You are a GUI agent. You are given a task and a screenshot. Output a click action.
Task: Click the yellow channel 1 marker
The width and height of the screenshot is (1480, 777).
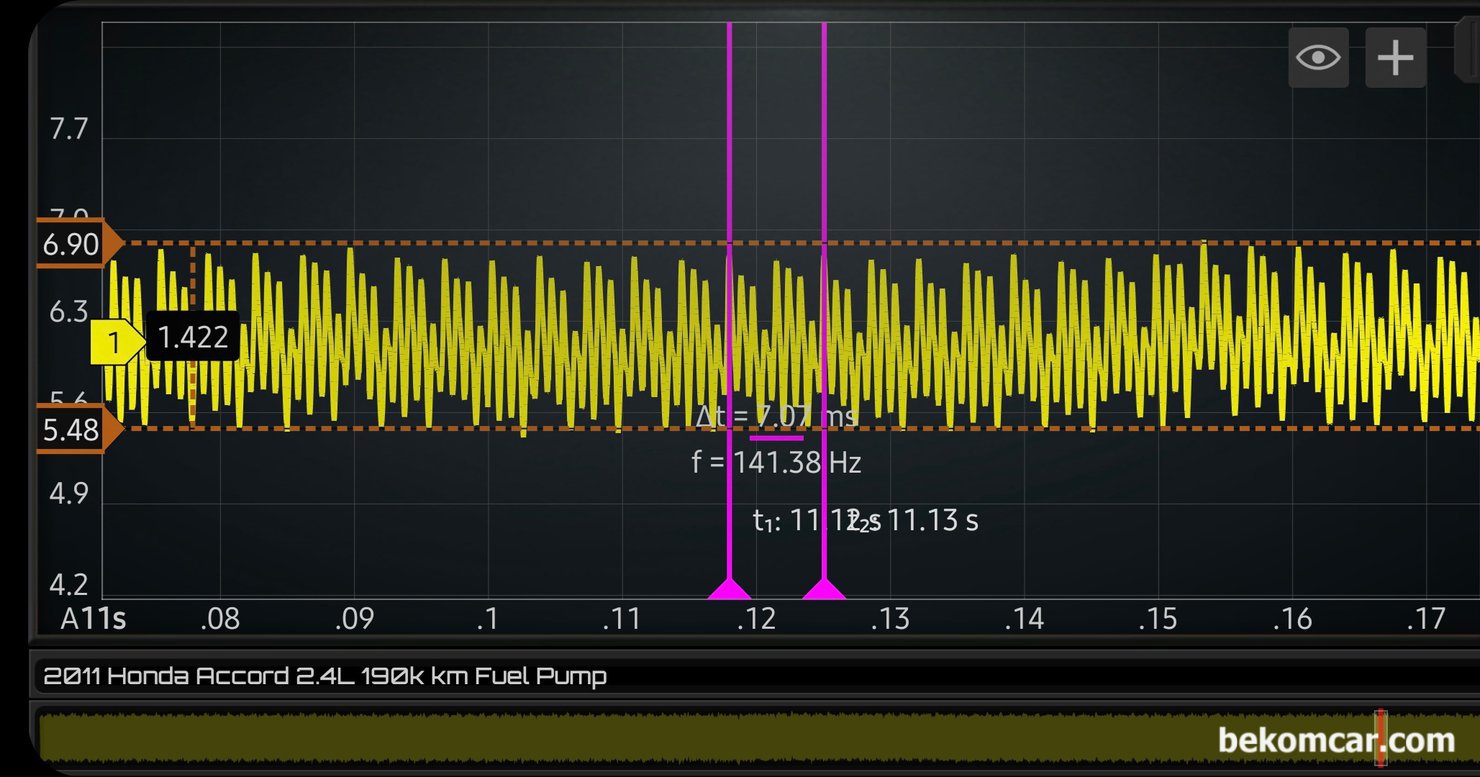[x=115, y=342]
